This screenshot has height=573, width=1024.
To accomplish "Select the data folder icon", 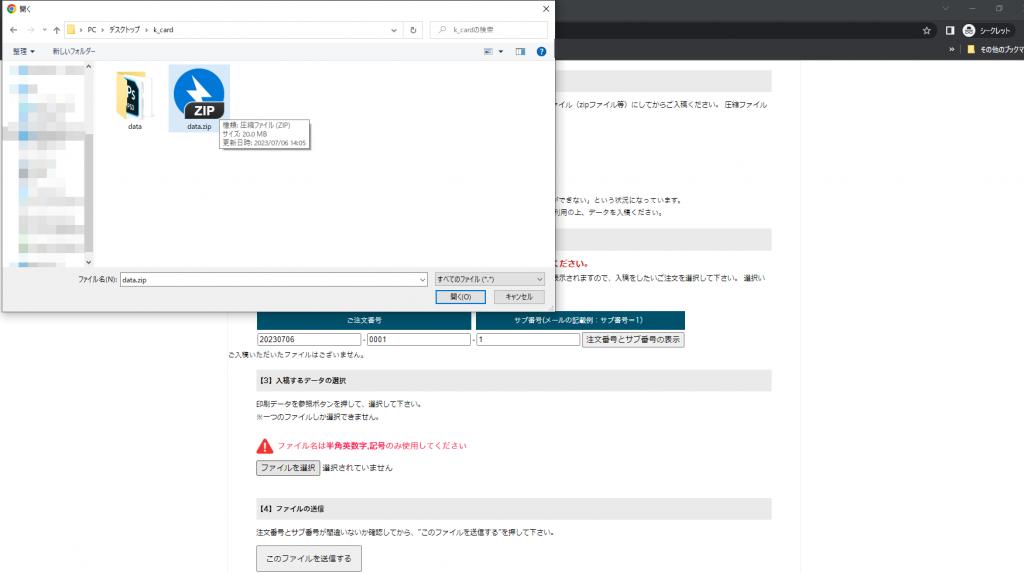I will pos(134,95).
